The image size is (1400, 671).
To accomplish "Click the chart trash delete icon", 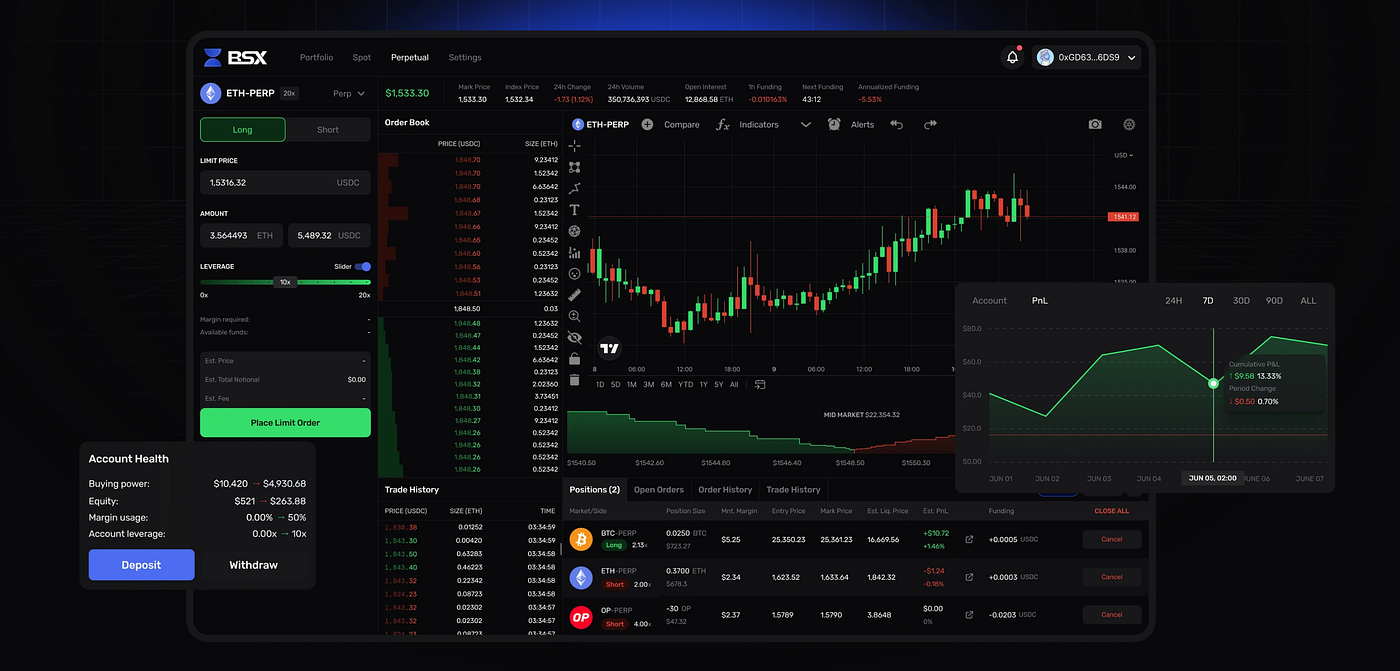I will coord(575,379).
